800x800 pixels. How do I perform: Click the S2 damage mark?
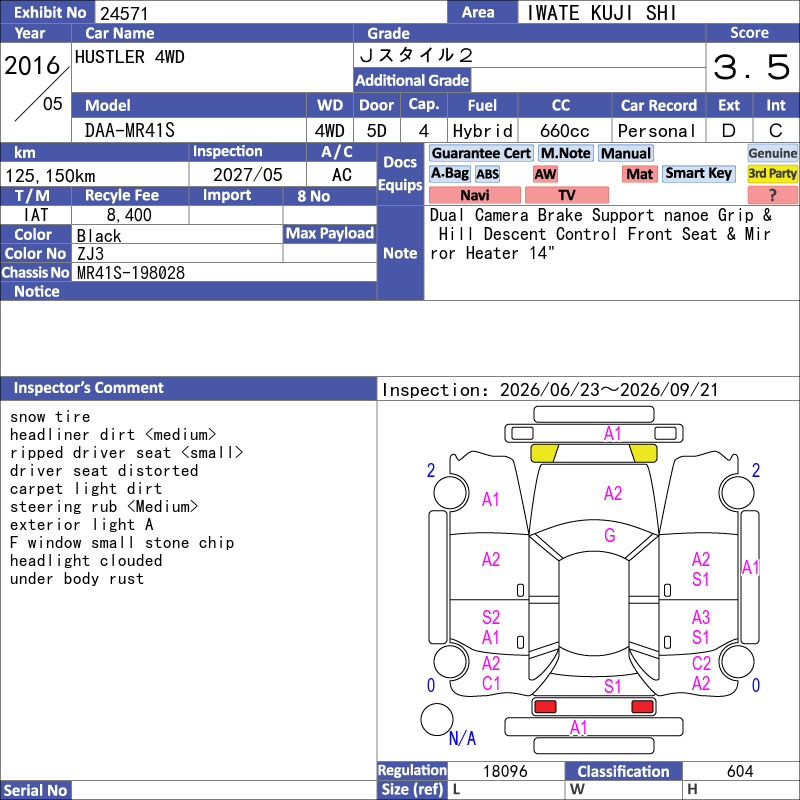point(491,617)
